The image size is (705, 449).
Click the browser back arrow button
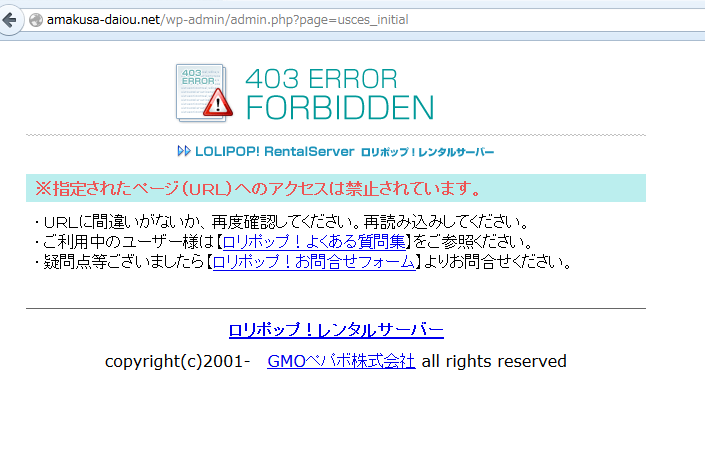pos(9,19)
